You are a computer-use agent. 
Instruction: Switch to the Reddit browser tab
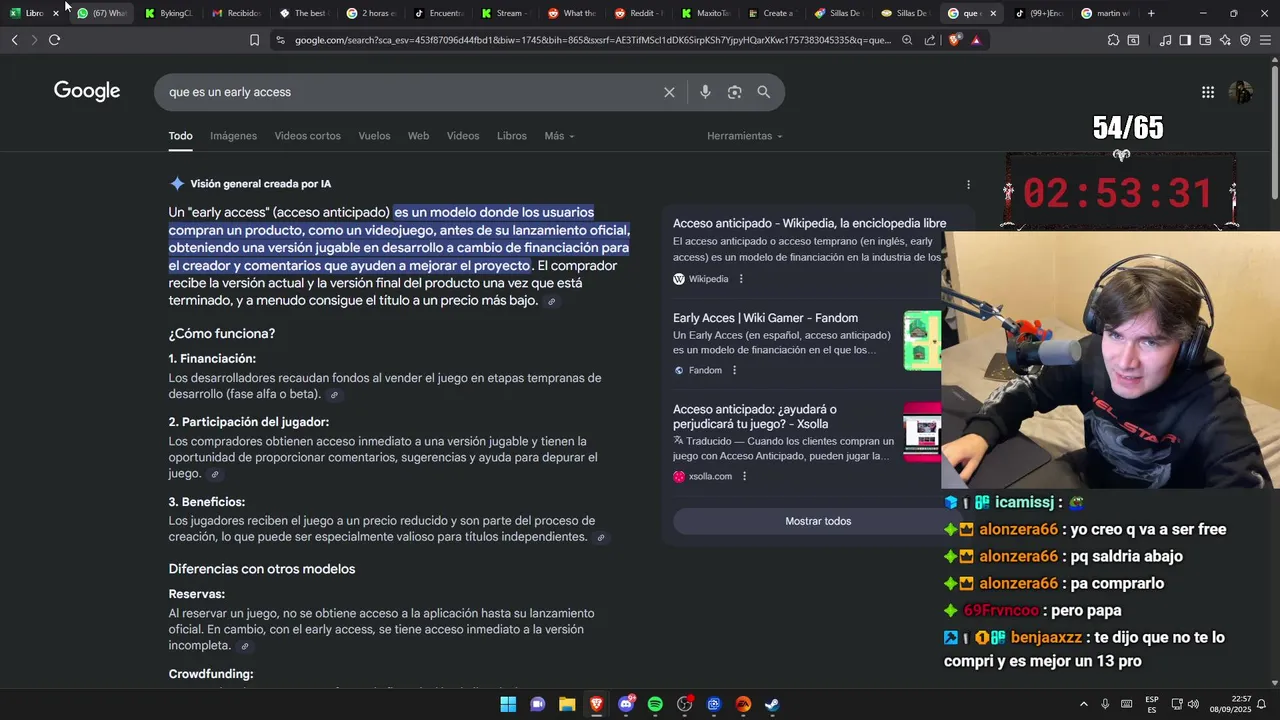coord(637,13)
